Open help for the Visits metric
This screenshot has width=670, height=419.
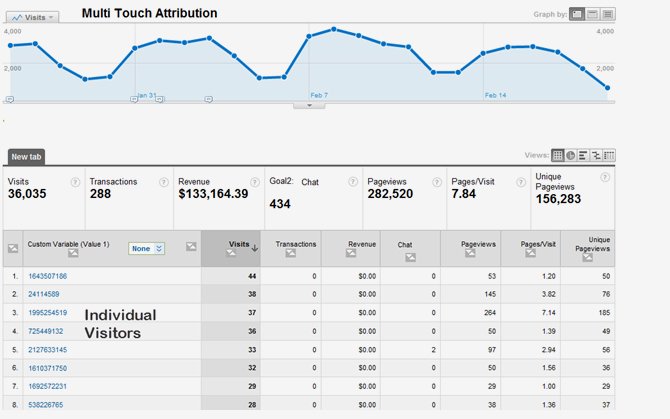coord(75,182)
